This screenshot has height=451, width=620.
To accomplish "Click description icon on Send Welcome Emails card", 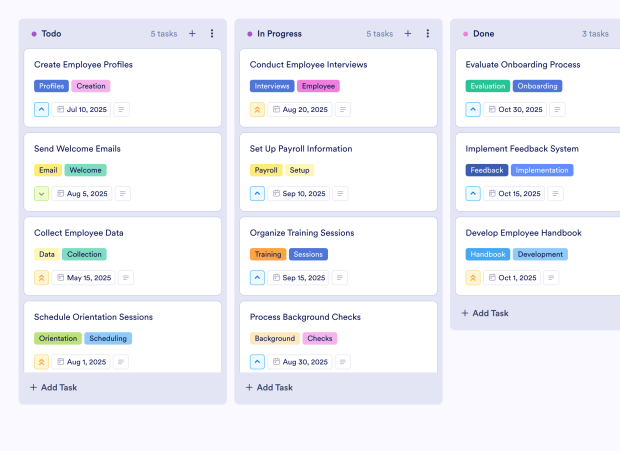I will (x=123, y=193).
